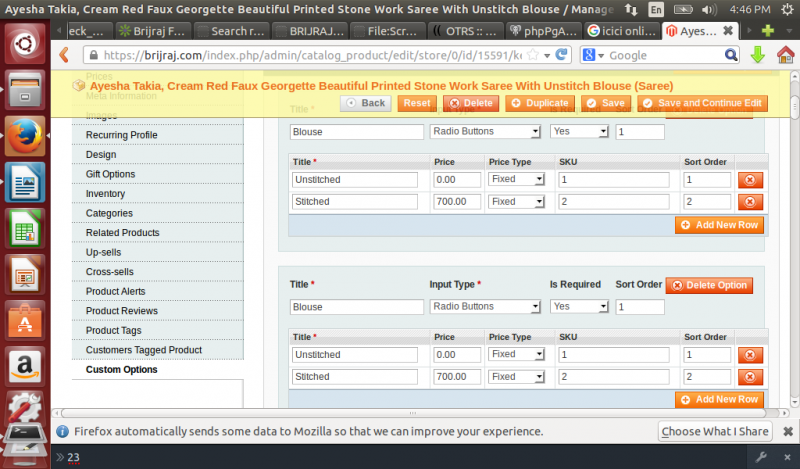Image resolution: width=800 pixels, height=469 pixels.
Task: Switch to icici onli... browser tab
Action: click(x=622, y=31)
